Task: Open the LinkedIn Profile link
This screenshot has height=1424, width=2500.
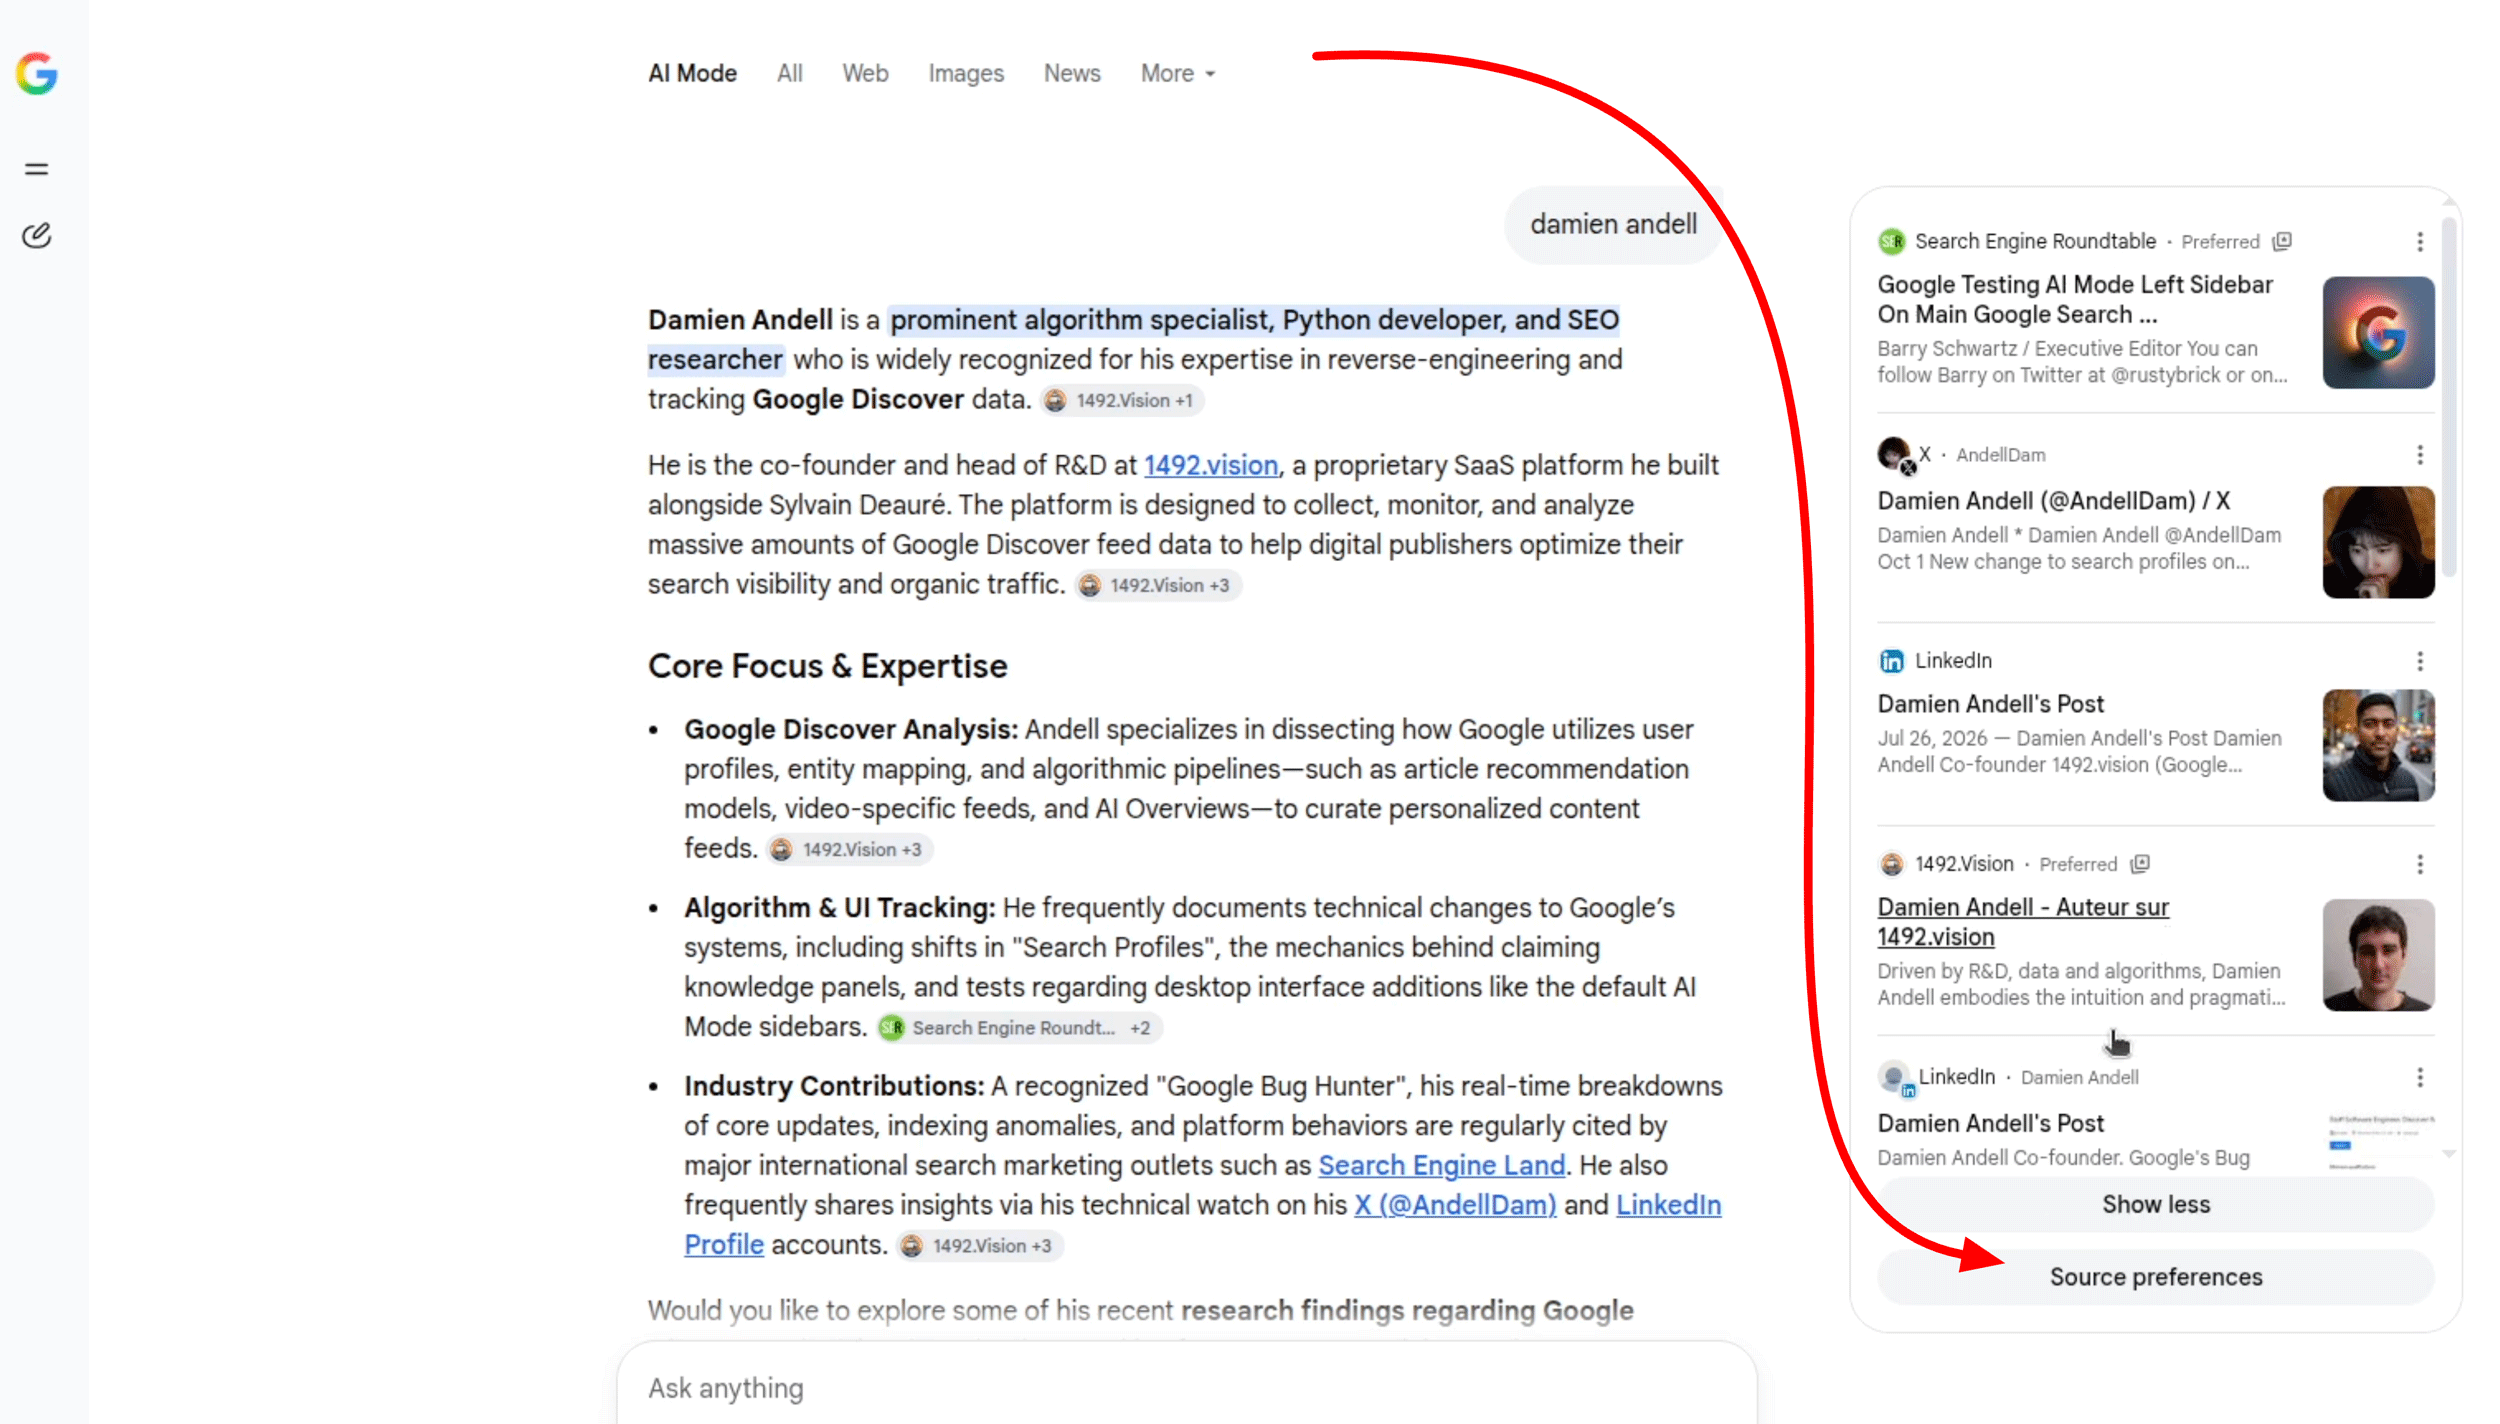Action: [1669, 1205]
